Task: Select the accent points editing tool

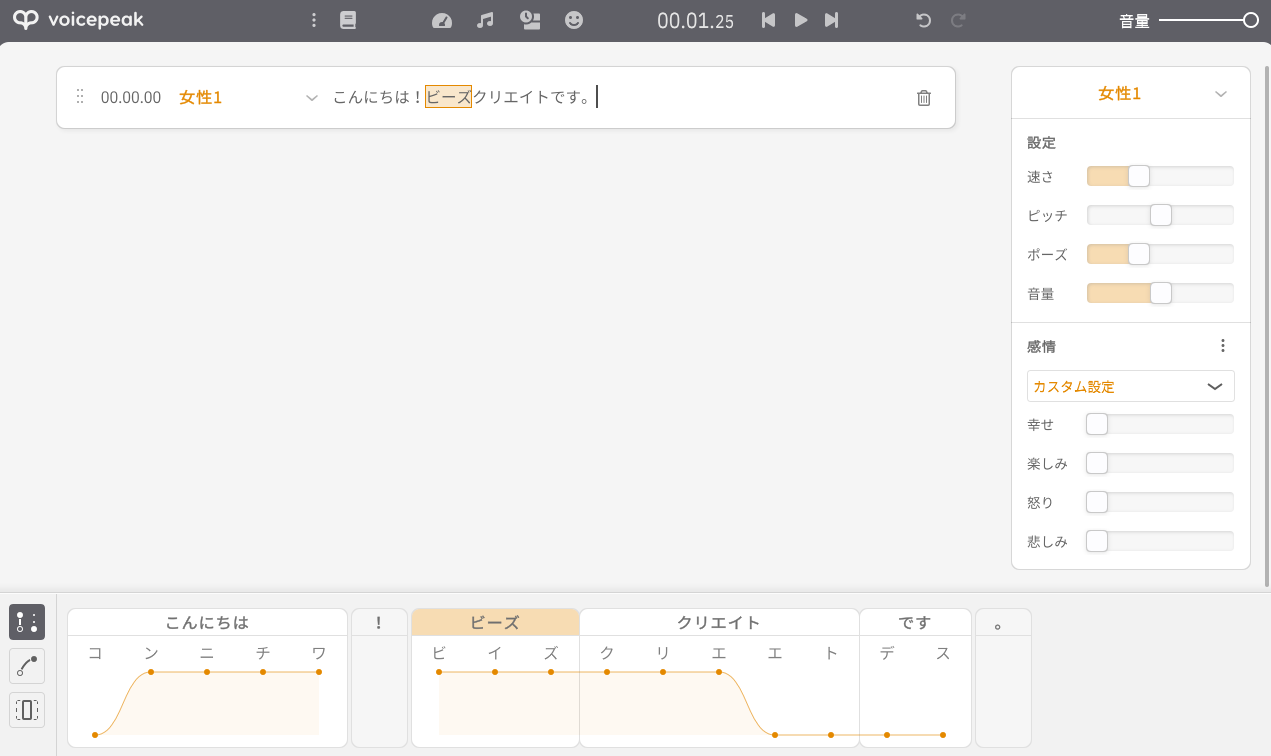Action: click(x=27, y=622)
